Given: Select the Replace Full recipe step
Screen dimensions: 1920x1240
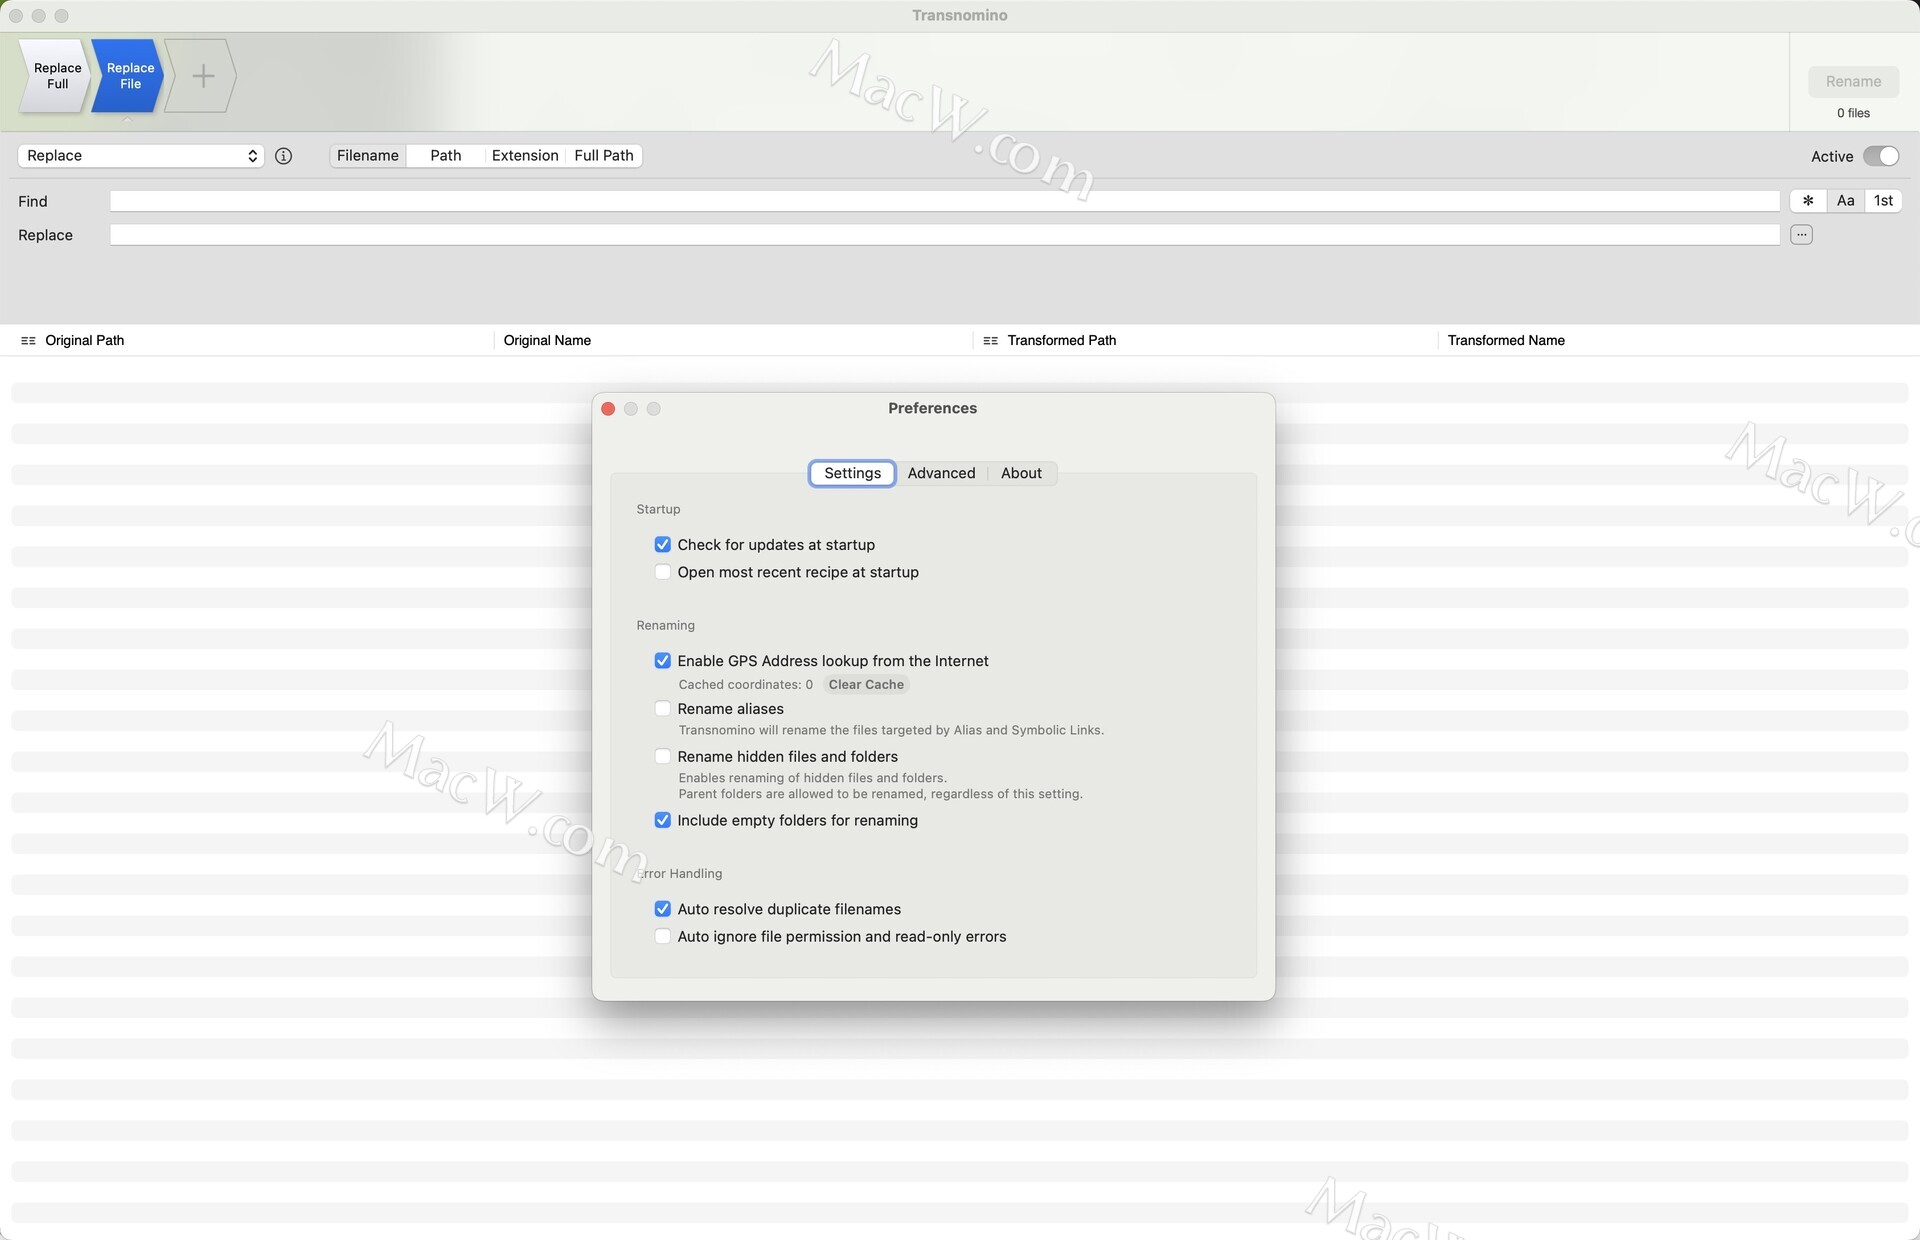Looking at the screenshot, I should (57, 76).
